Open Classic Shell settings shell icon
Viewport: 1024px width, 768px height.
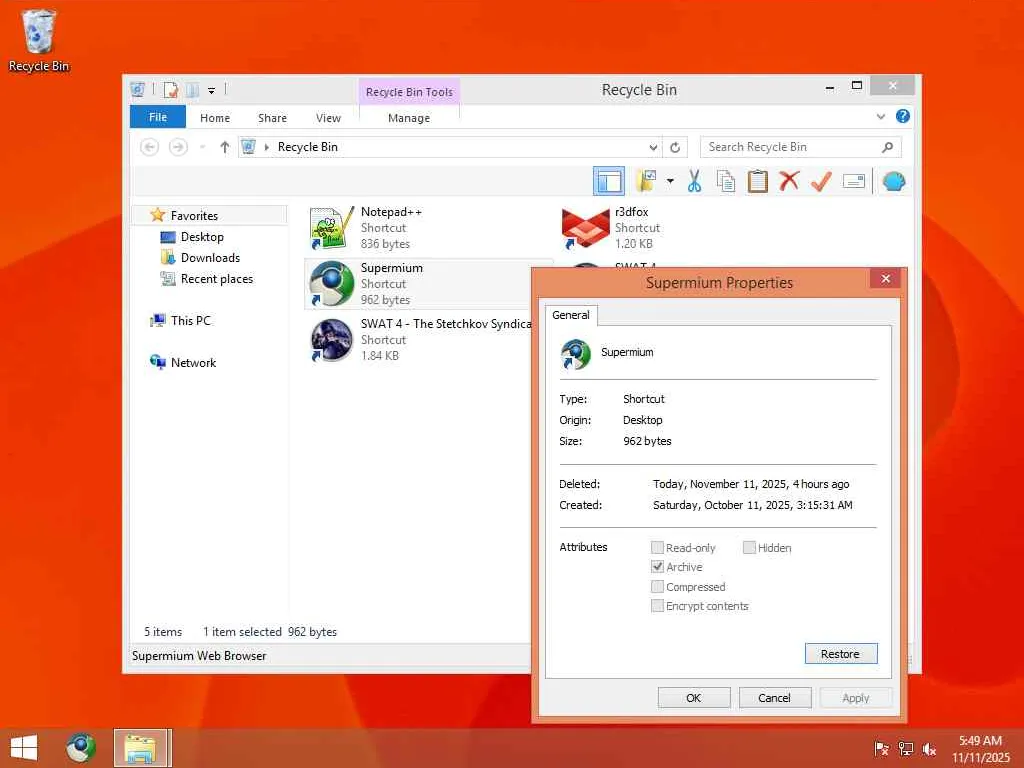(894, 181)
